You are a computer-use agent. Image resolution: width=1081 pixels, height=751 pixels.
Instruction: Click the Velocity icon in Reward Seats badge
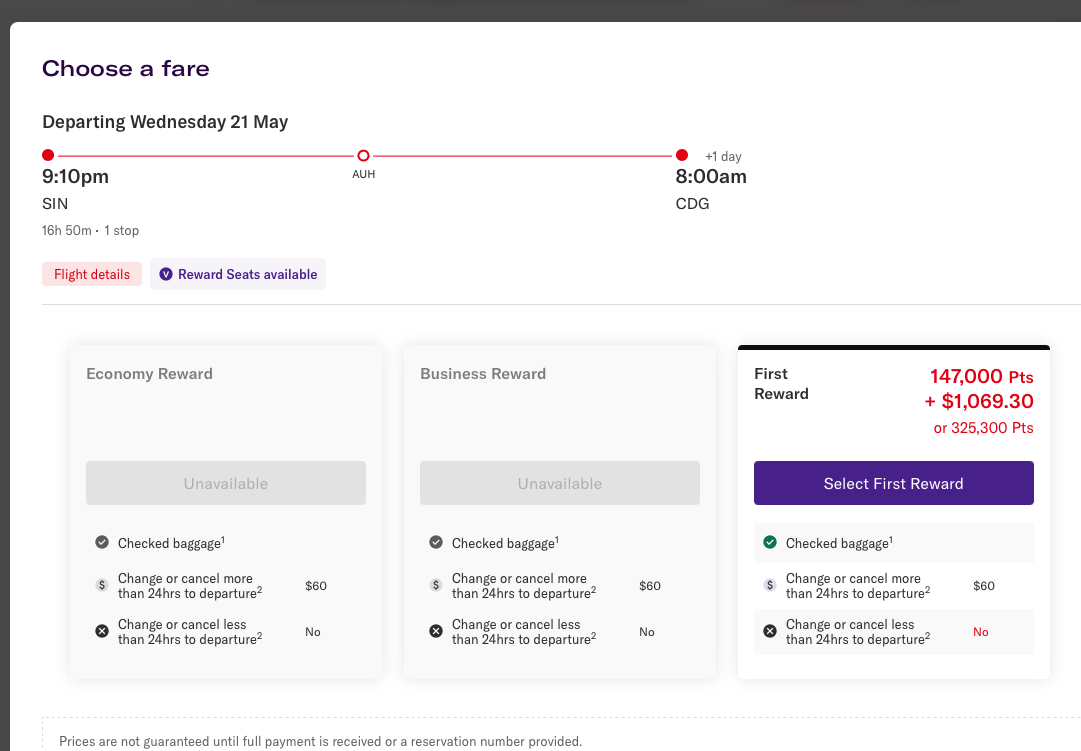(x=165, y=274)
